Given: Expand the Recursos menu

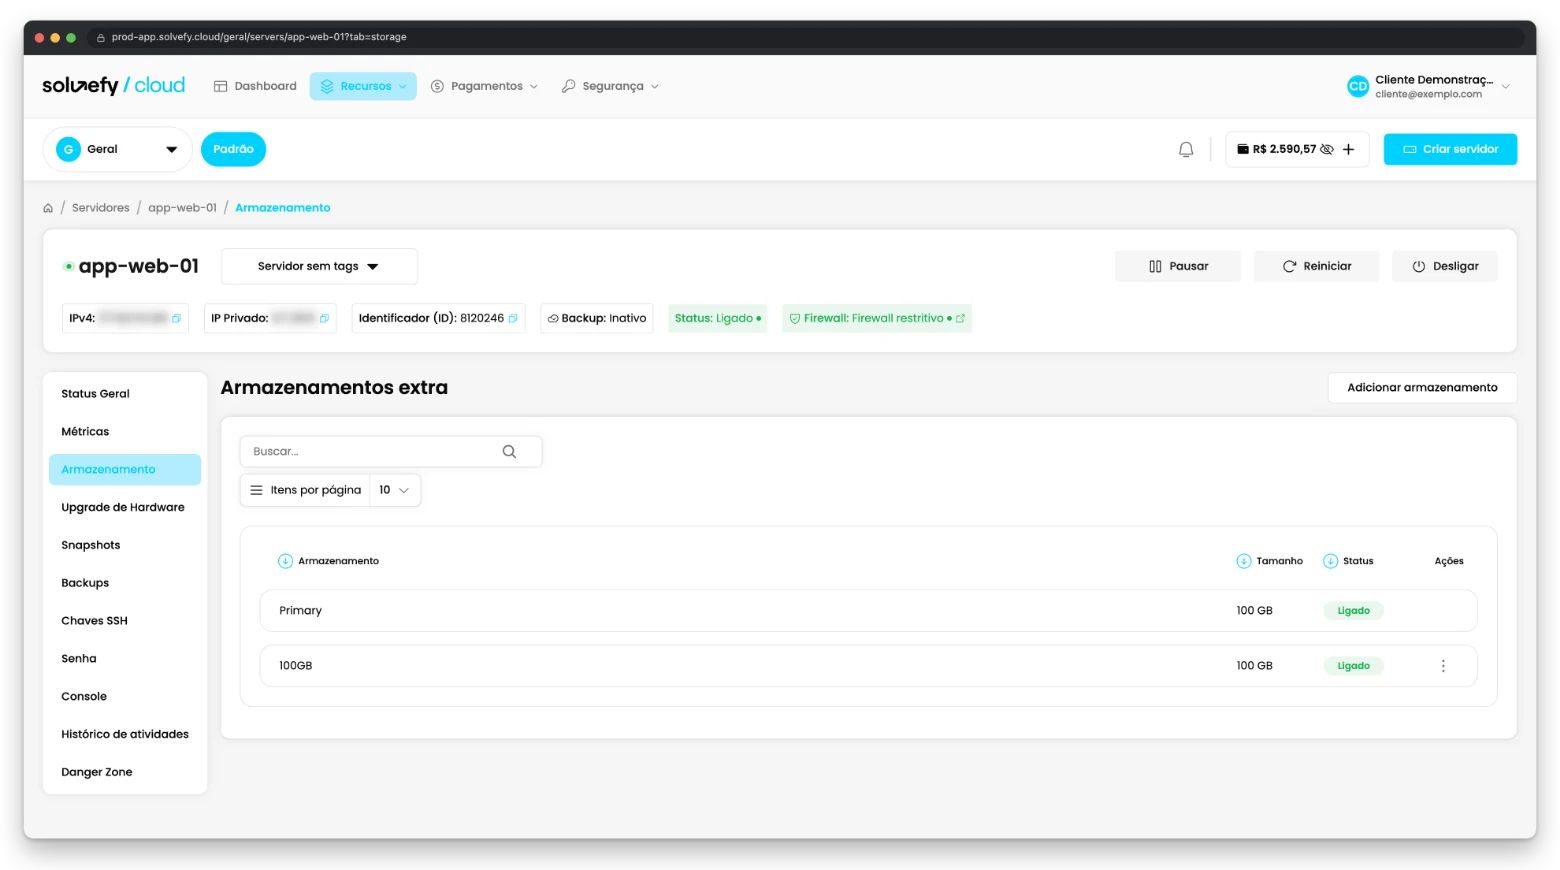Looking at the screenshot, I should pos(363,86).
